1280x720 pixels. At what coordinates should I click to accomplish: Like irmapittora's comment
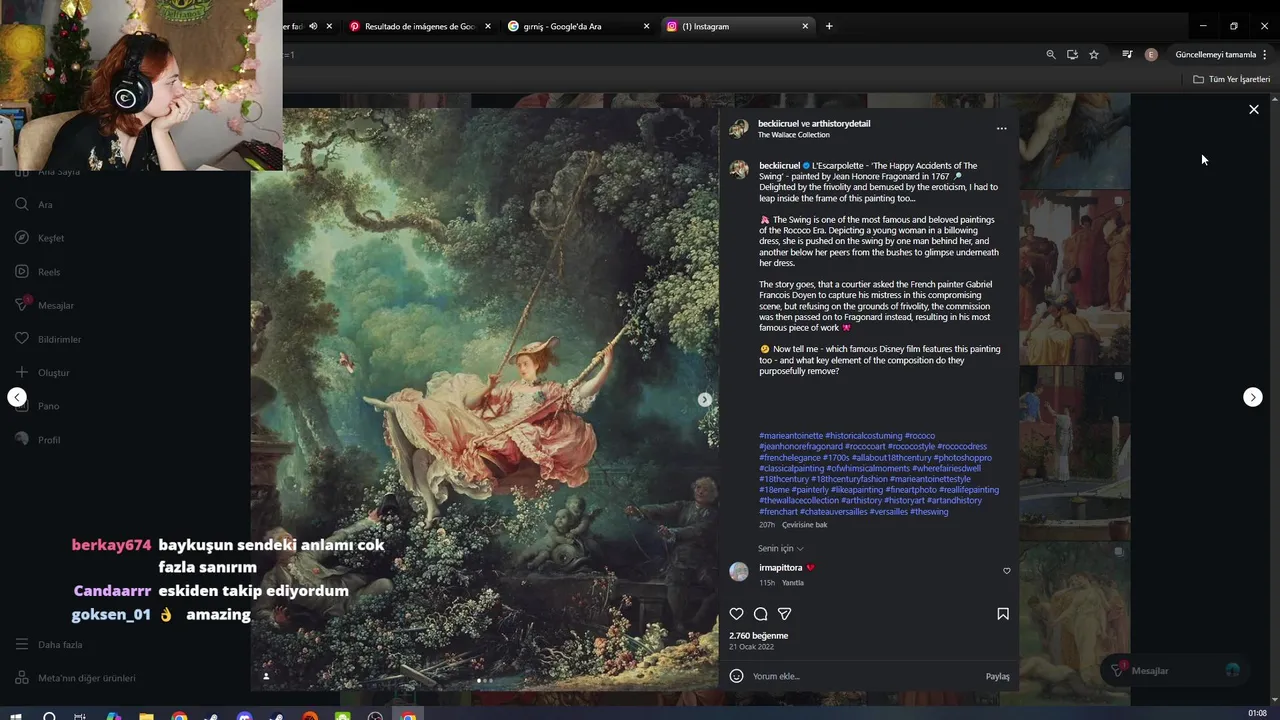[1006, 571]
